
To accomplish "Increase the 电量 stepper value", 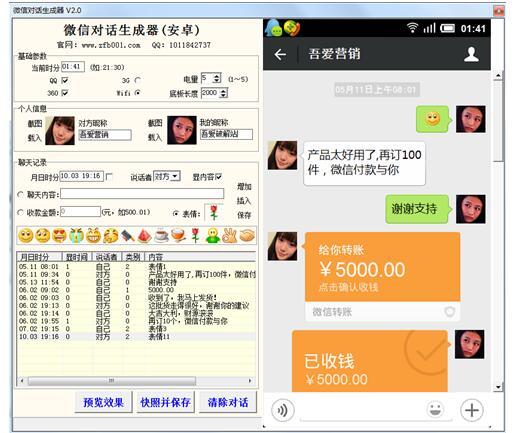I will (x=217, y=76).
